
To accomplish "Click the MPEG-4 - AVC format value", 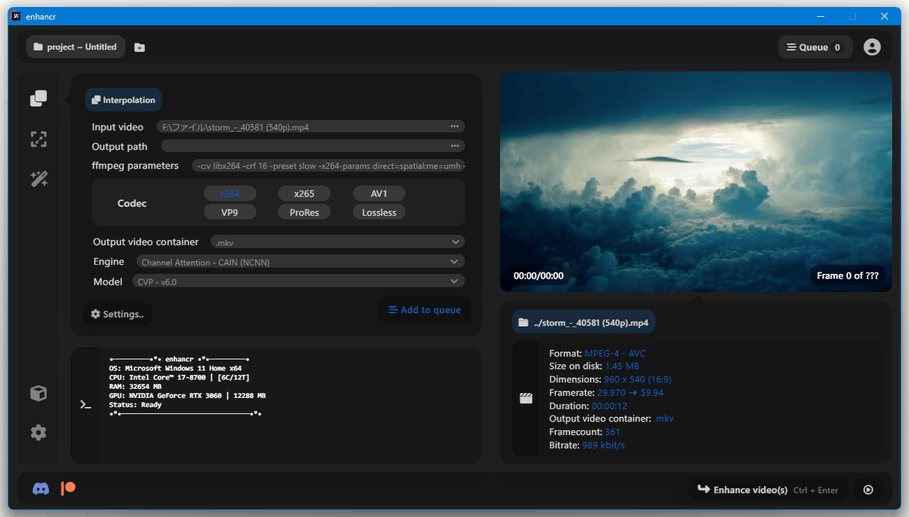I will click(615, 354).
